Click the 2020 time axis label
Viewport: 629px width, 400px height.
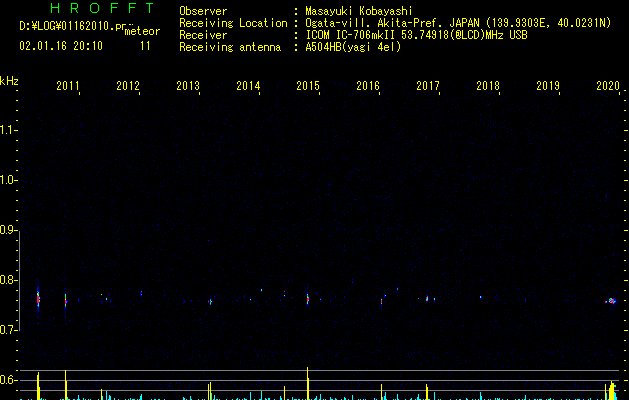pos(608,86)
